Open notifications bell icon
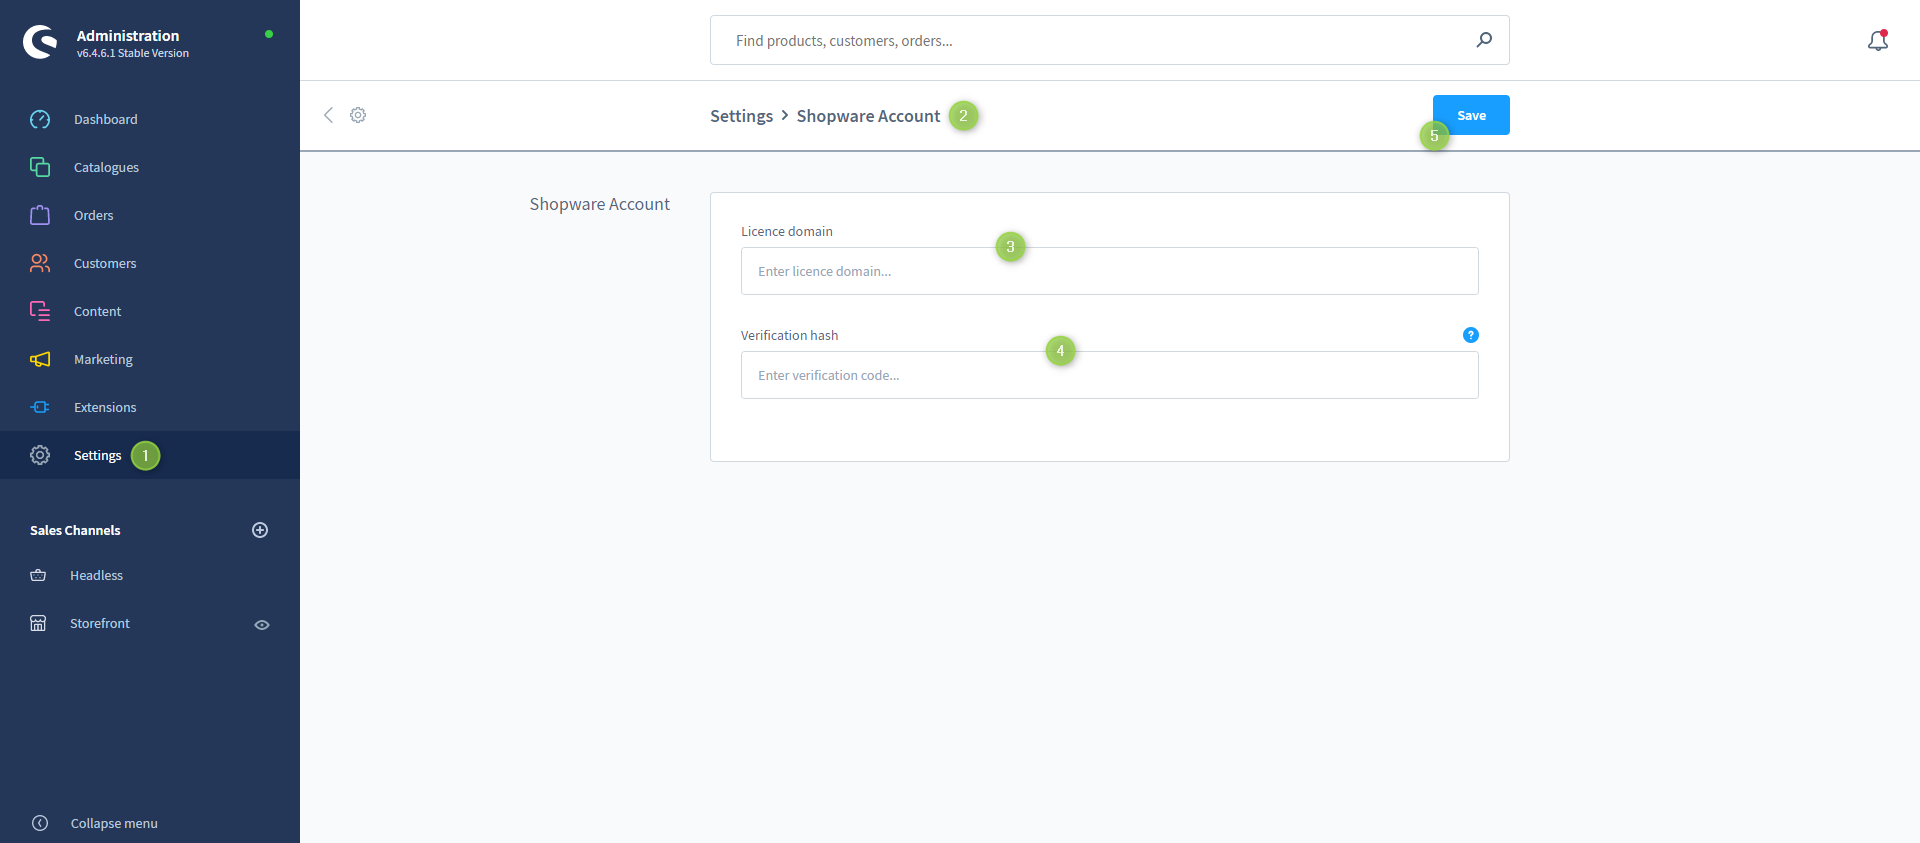 (x=1878, y=40)
